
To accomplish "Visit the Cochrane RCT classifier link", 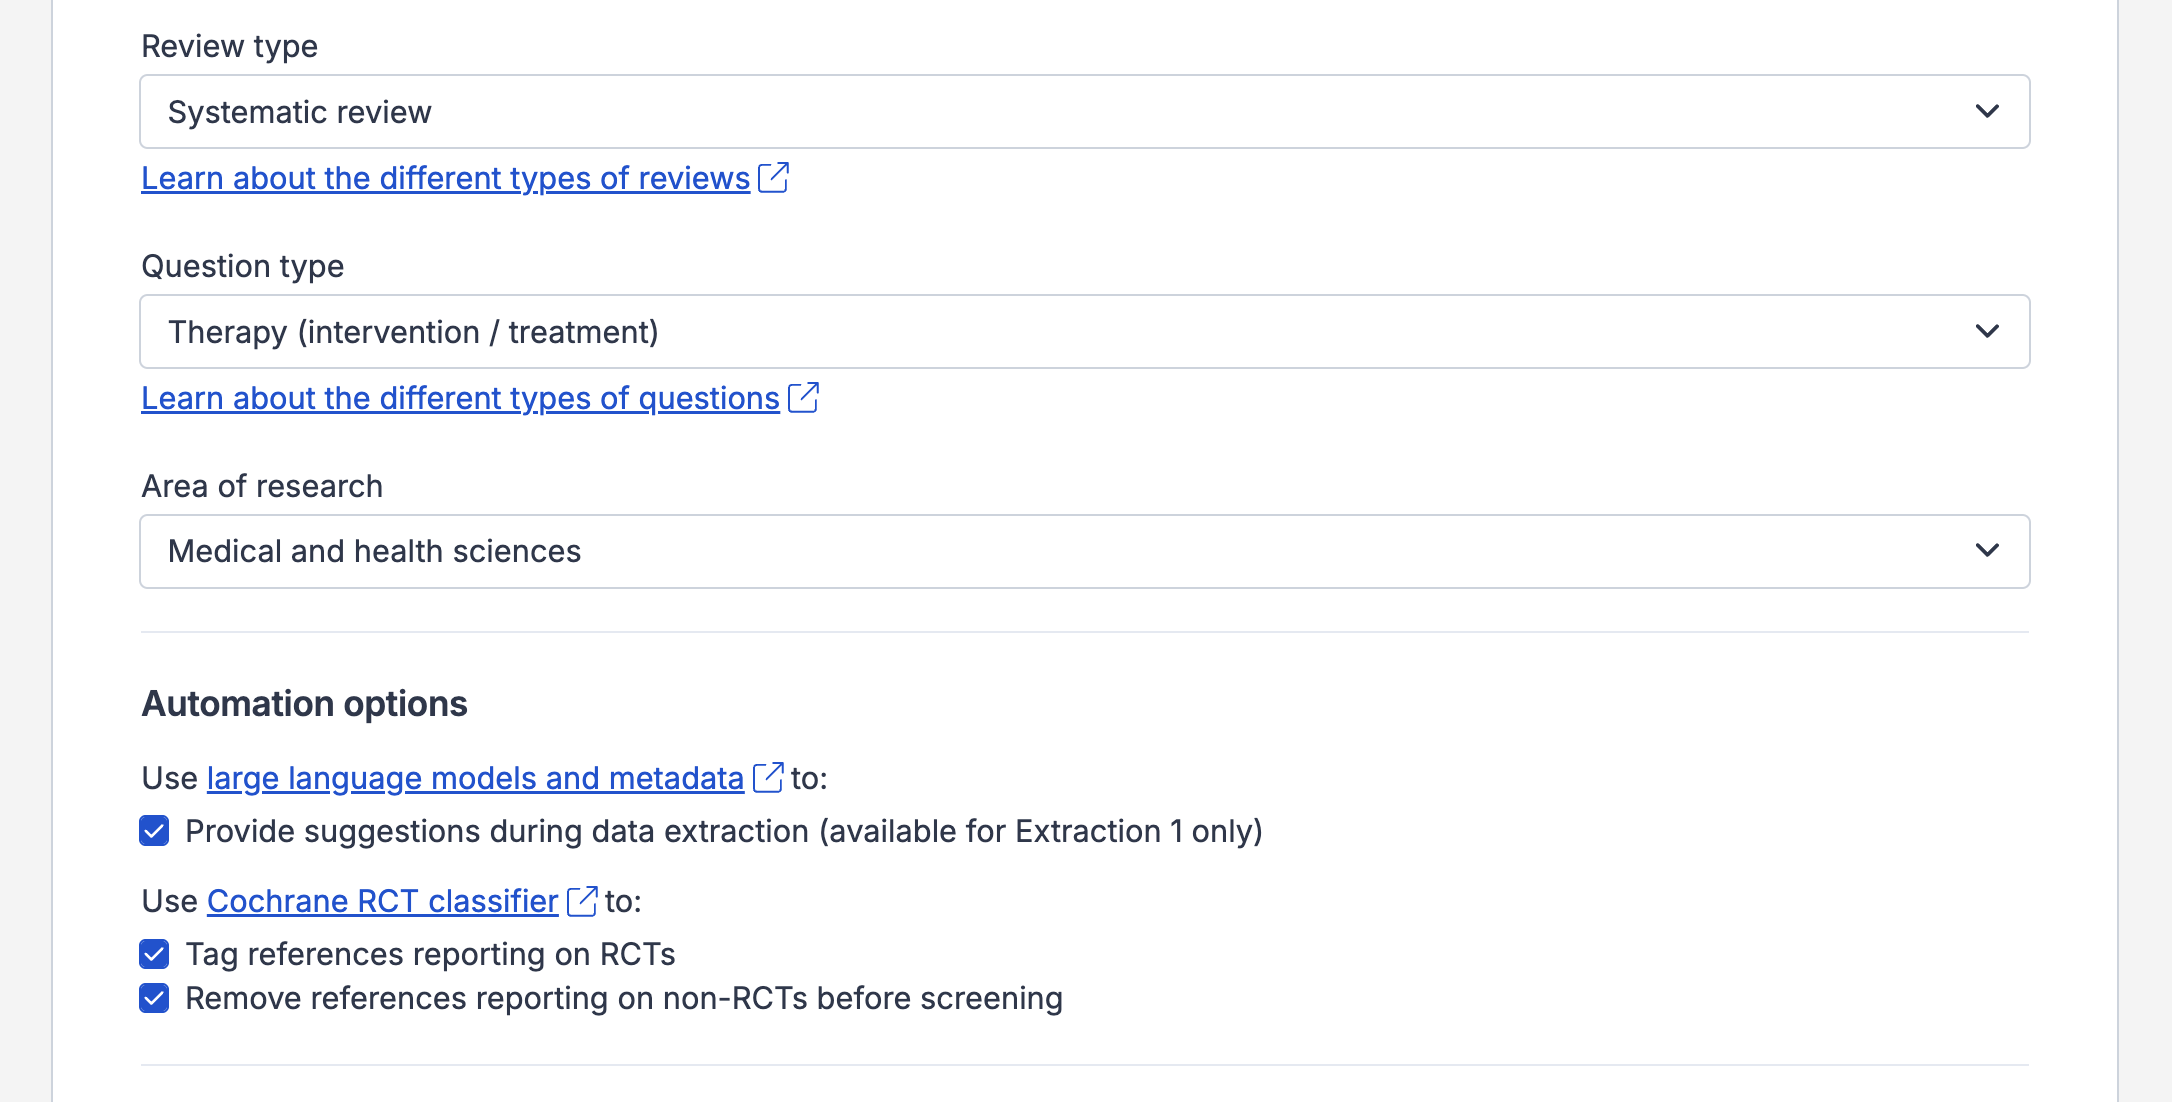I will 382,901.
